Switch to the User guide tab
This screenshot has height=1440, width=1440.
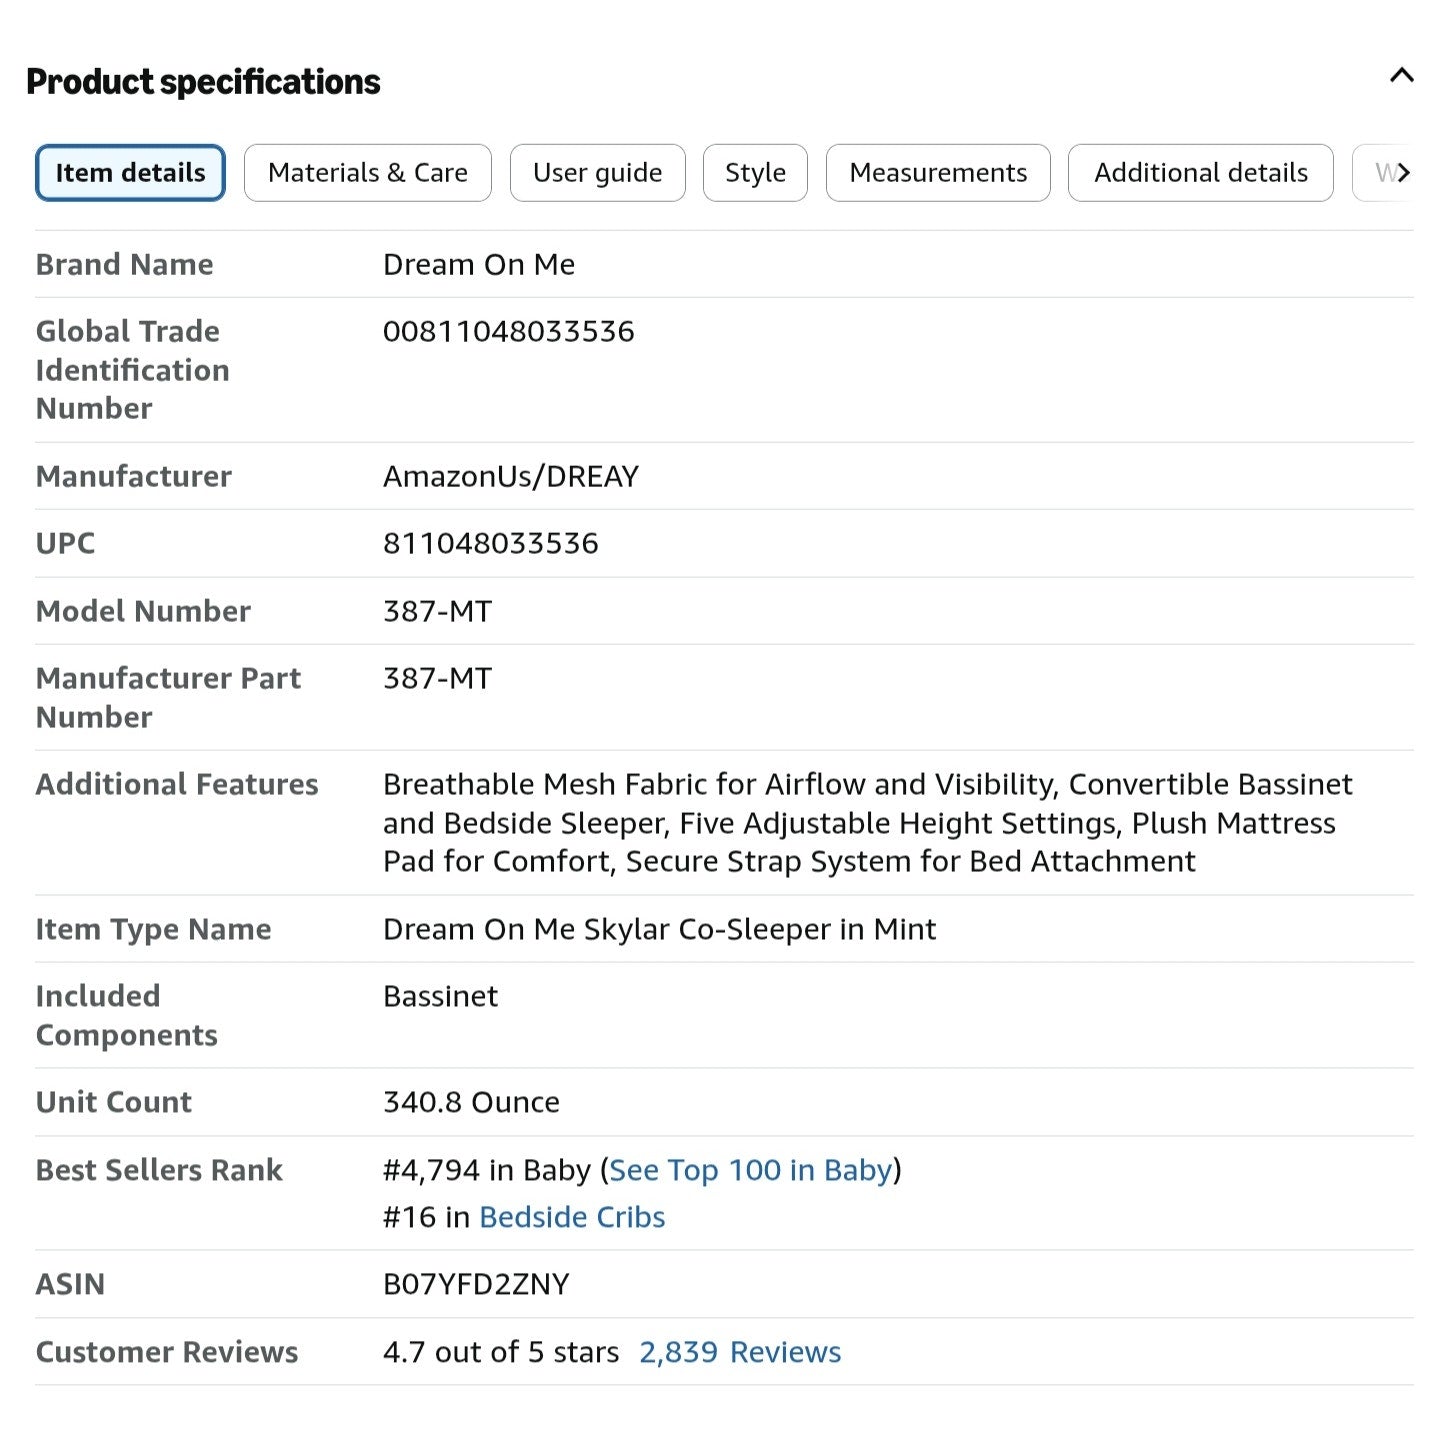click(x=597, y=173)
